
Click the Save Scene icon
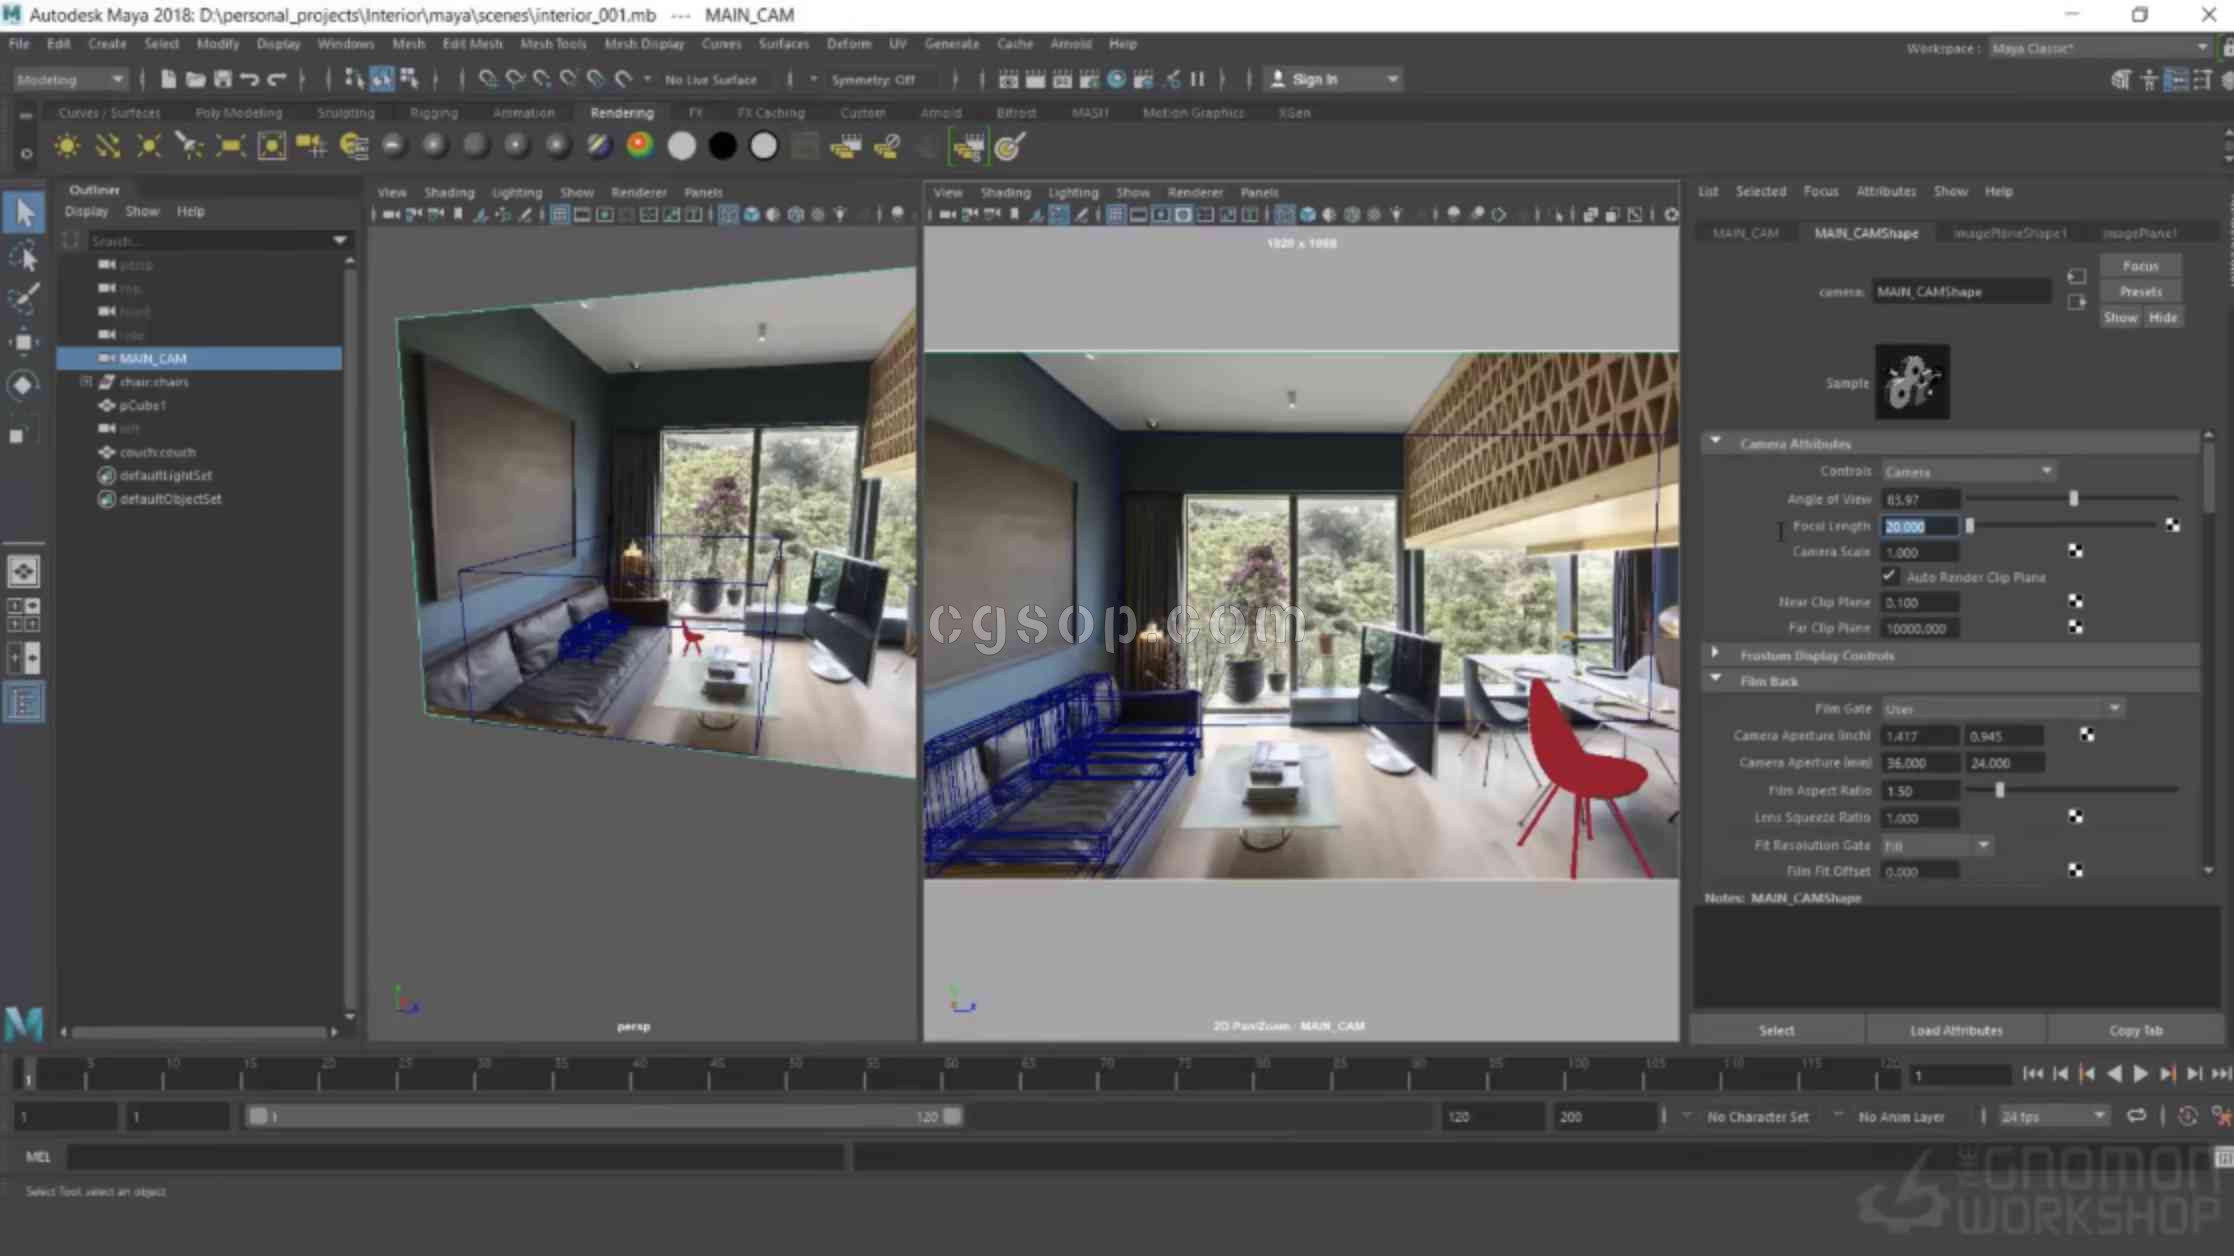pos(222,79)
